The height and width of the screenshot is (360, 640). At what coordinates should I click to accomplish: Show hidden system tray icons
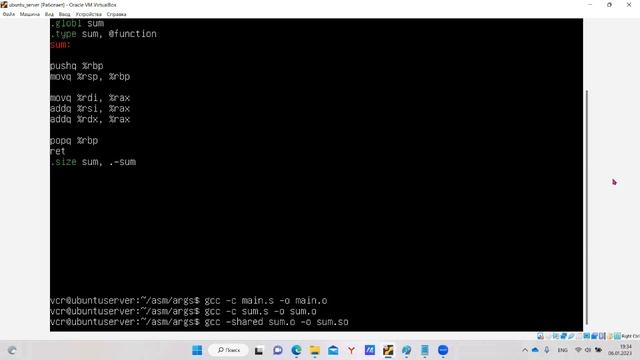tap(525, 350)
